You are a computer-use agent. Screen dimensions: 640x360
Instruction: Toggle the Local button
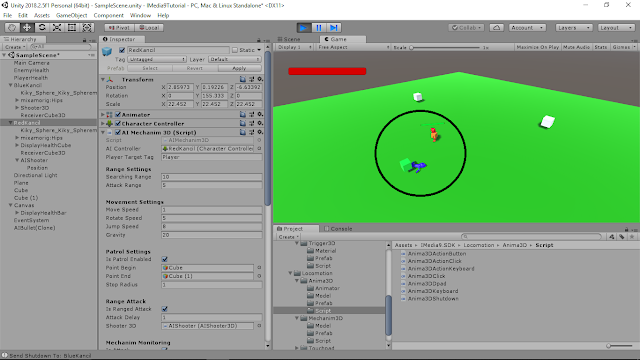pos(149,27)
